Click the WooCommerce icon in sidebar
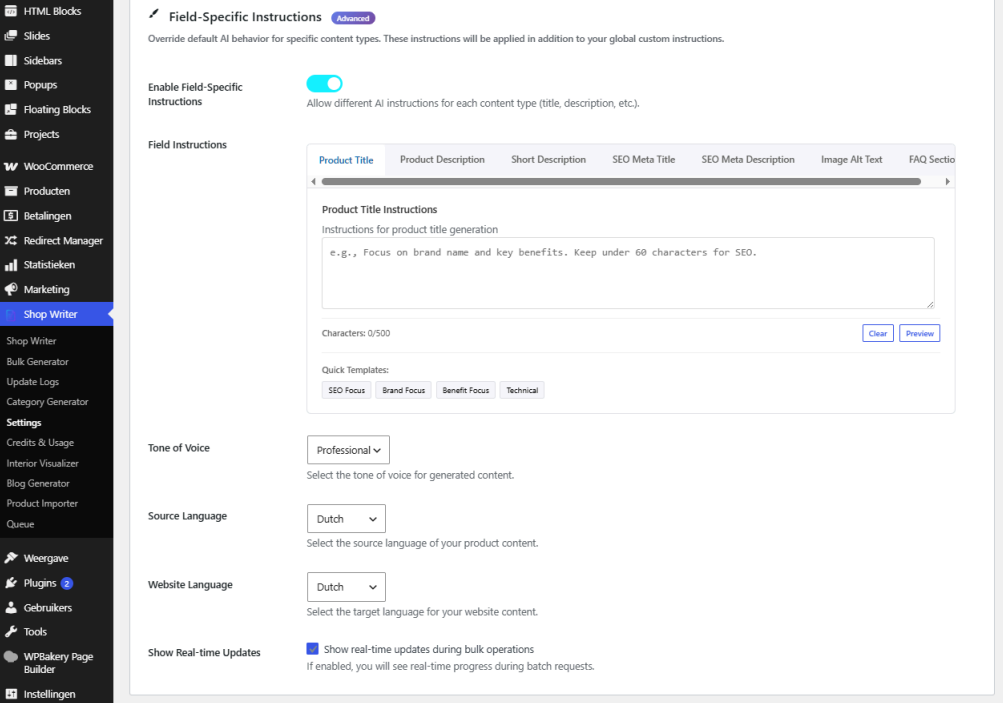The height and width of the screenshot is (703, 1003). (11, 166)
